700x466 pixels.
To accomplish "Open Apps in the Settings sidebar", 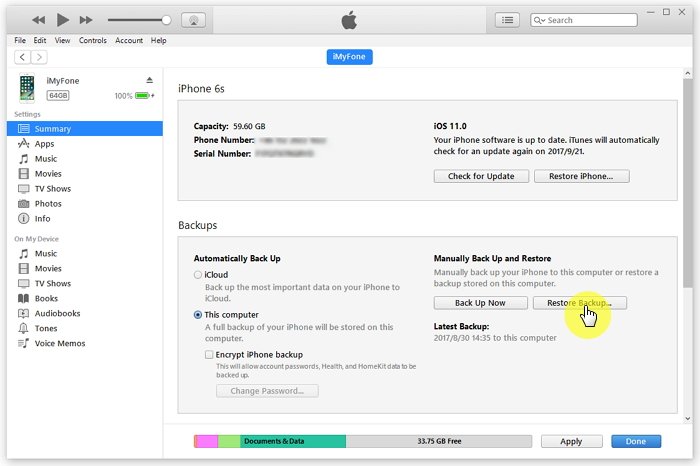I will (x=44, y=144).
